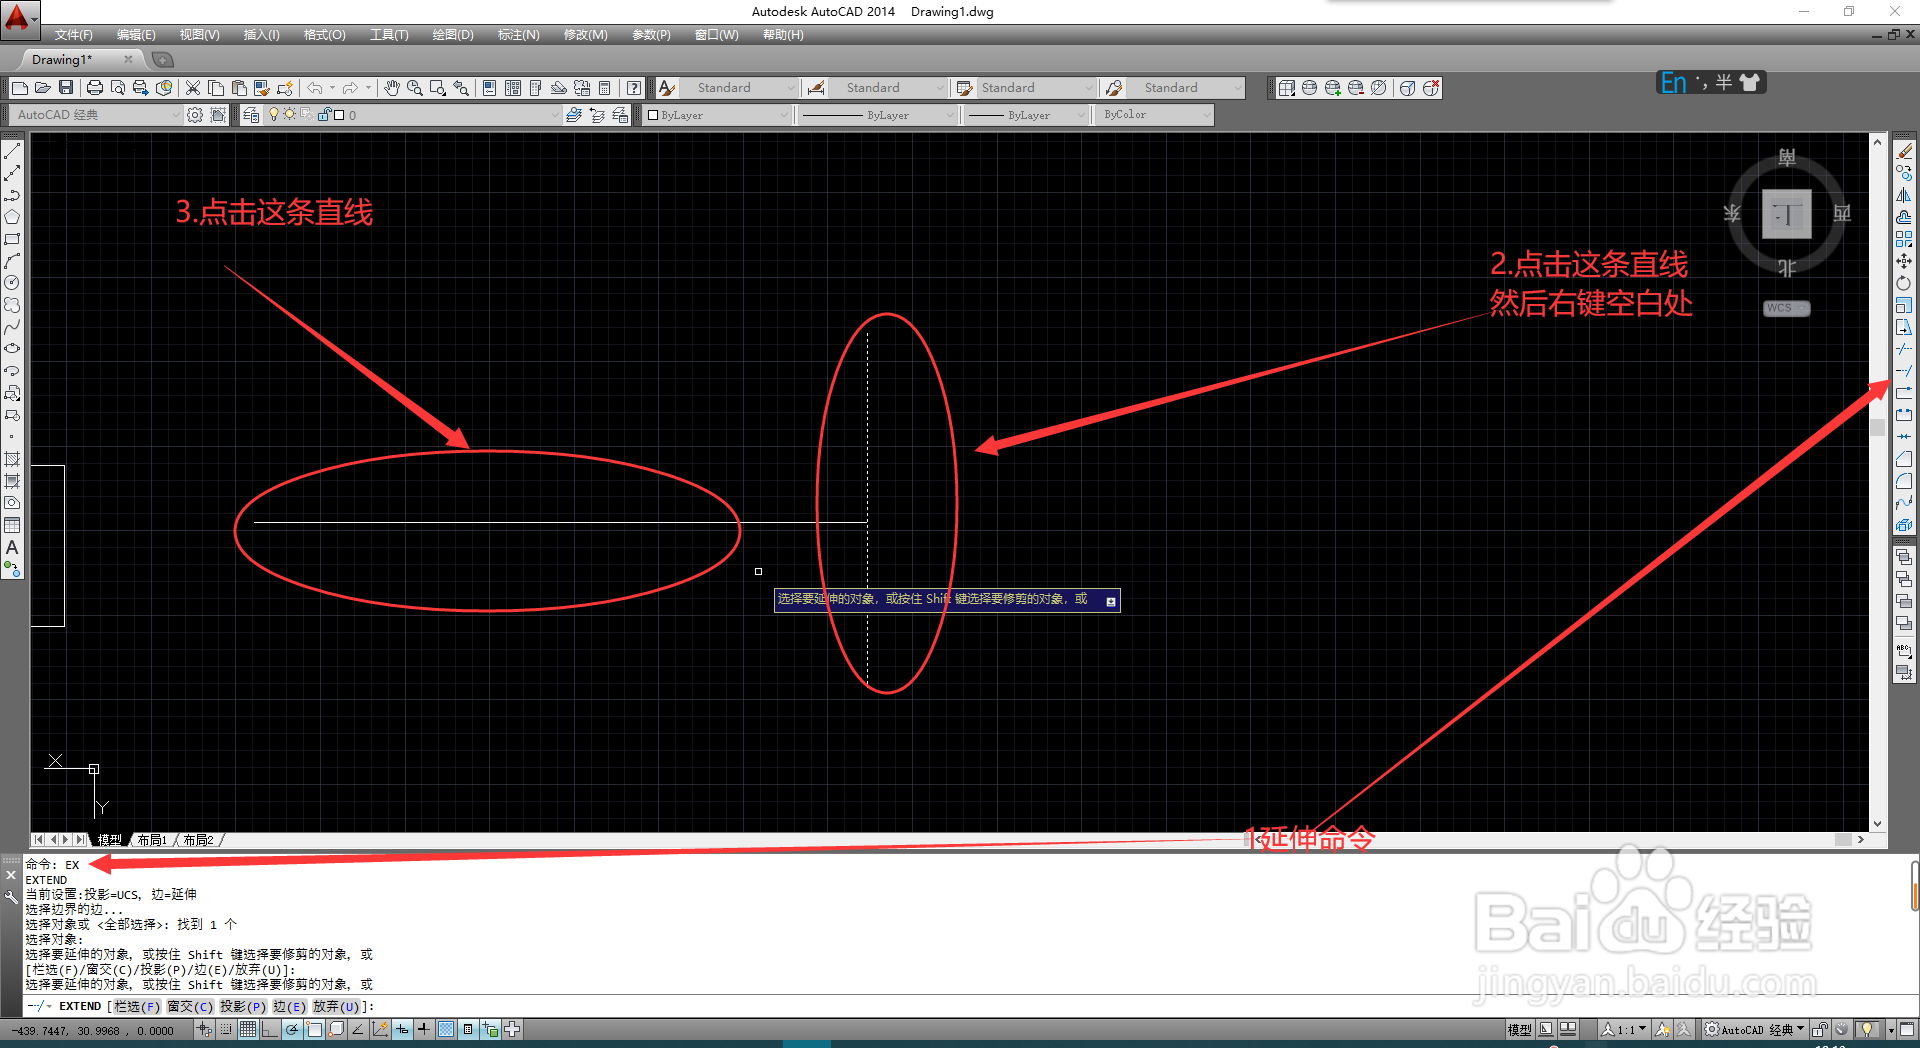Image resolution: width=1920 pixels, height=1048 pixels.
Task: Click the WCS label under ViewCube
Action: pos(1786,308)
